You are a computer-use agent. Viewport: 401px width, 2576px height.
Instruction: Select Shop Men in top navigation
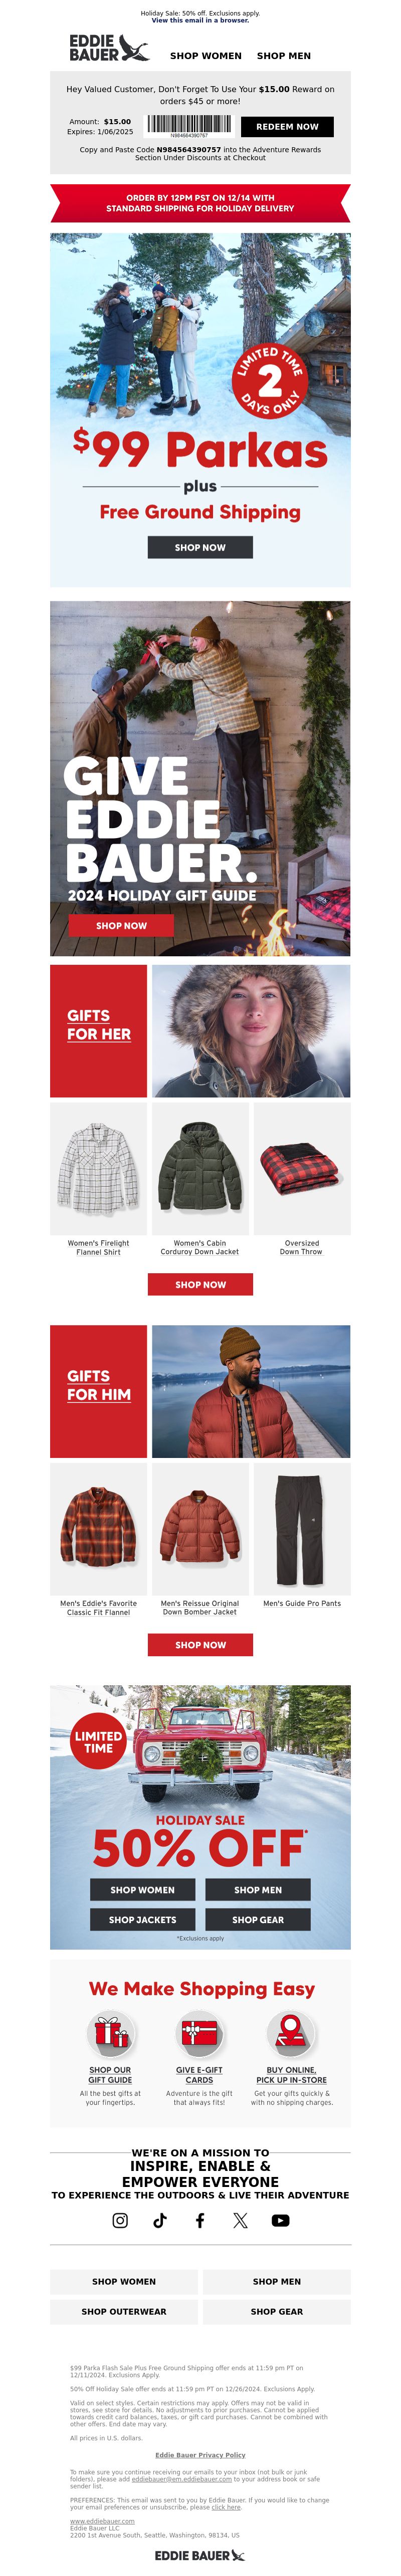click(x=284, y=56)
